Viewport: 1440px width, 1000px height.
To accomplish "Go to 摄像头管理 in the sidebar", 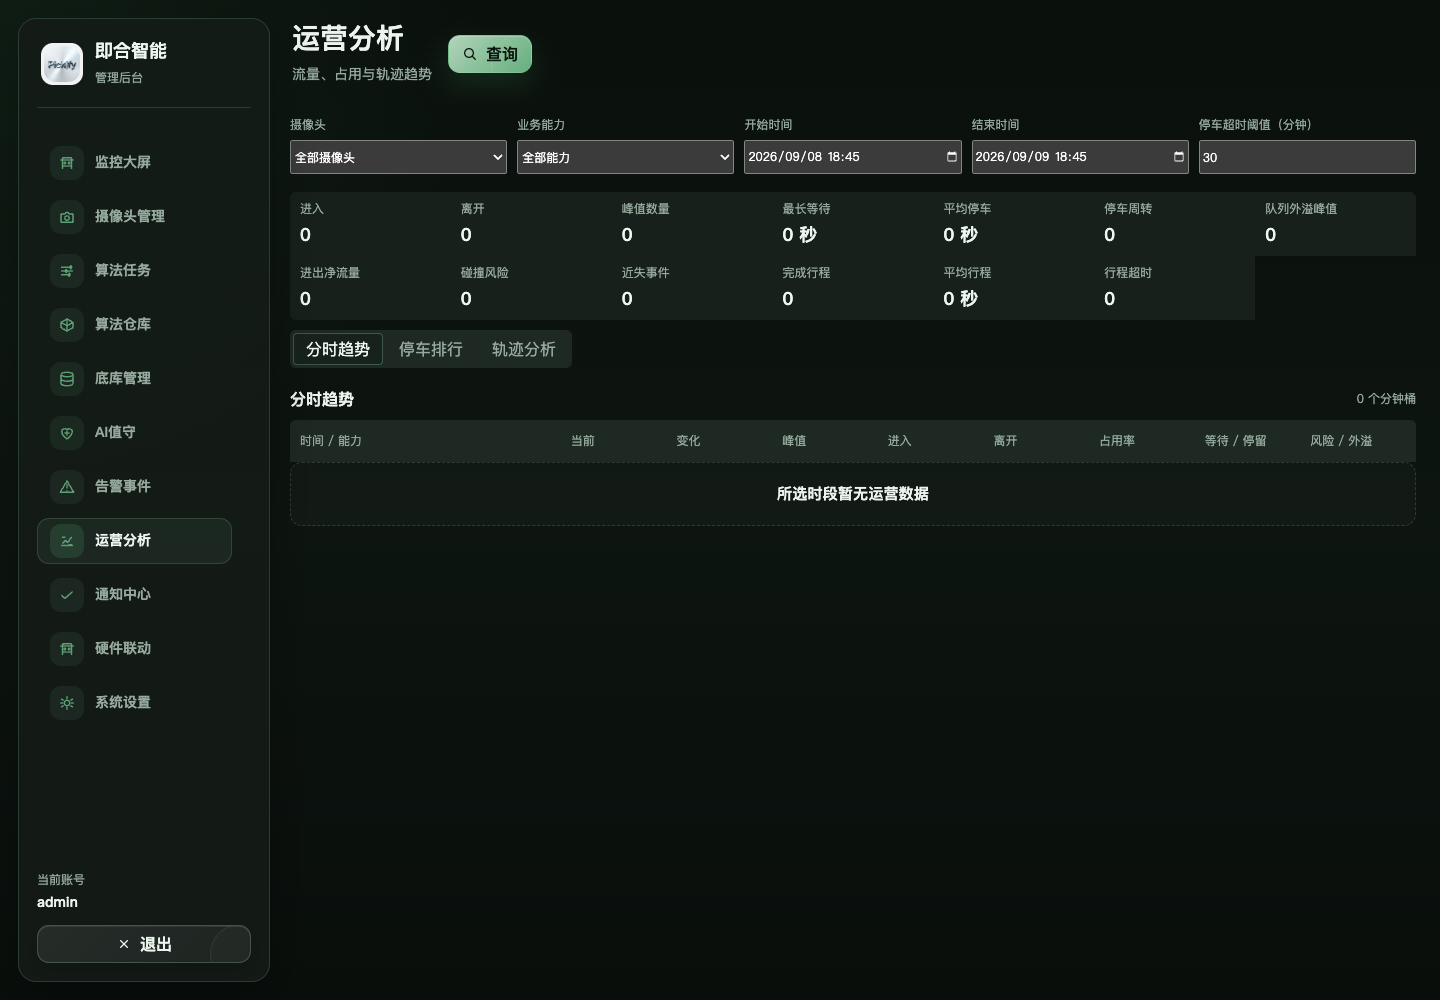I will (134, 216).
